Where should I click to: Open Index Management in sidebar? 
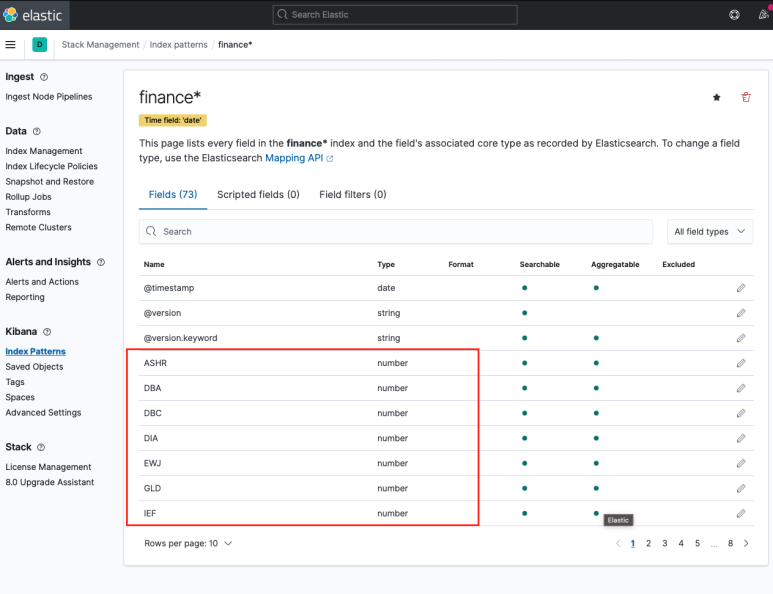click(x=44, y=151)
